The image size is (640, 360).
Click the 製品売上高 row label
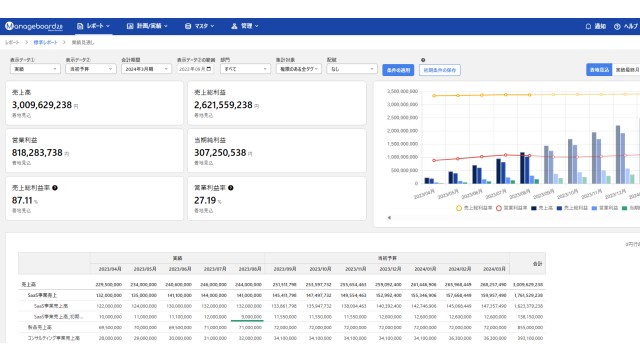coord(40,327)
